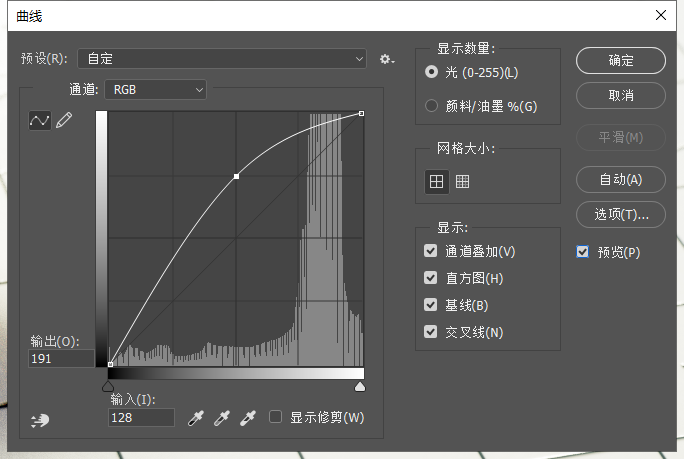Select the curve point editing tool

[40, 120]
